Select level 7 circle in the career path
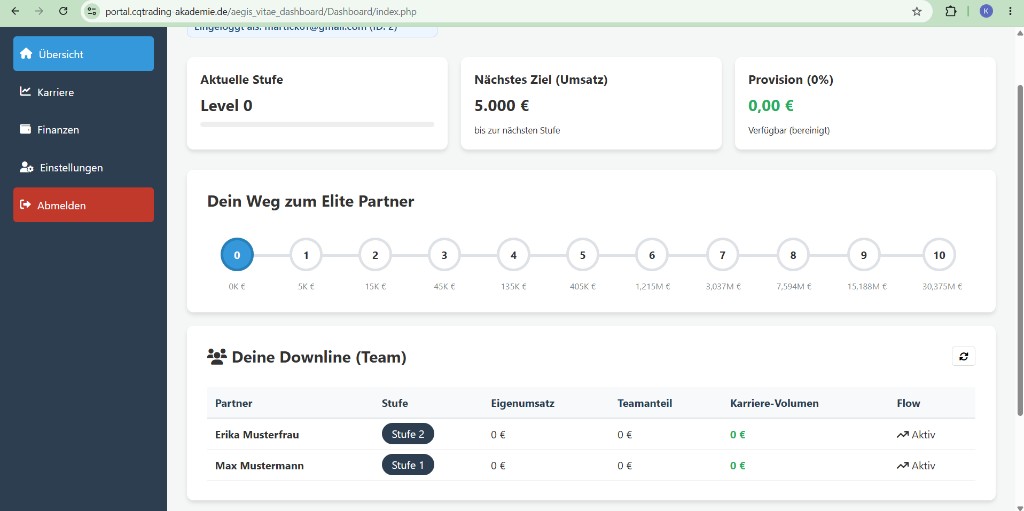Viewport: 1024px width, 511px height. pos(722,255)
